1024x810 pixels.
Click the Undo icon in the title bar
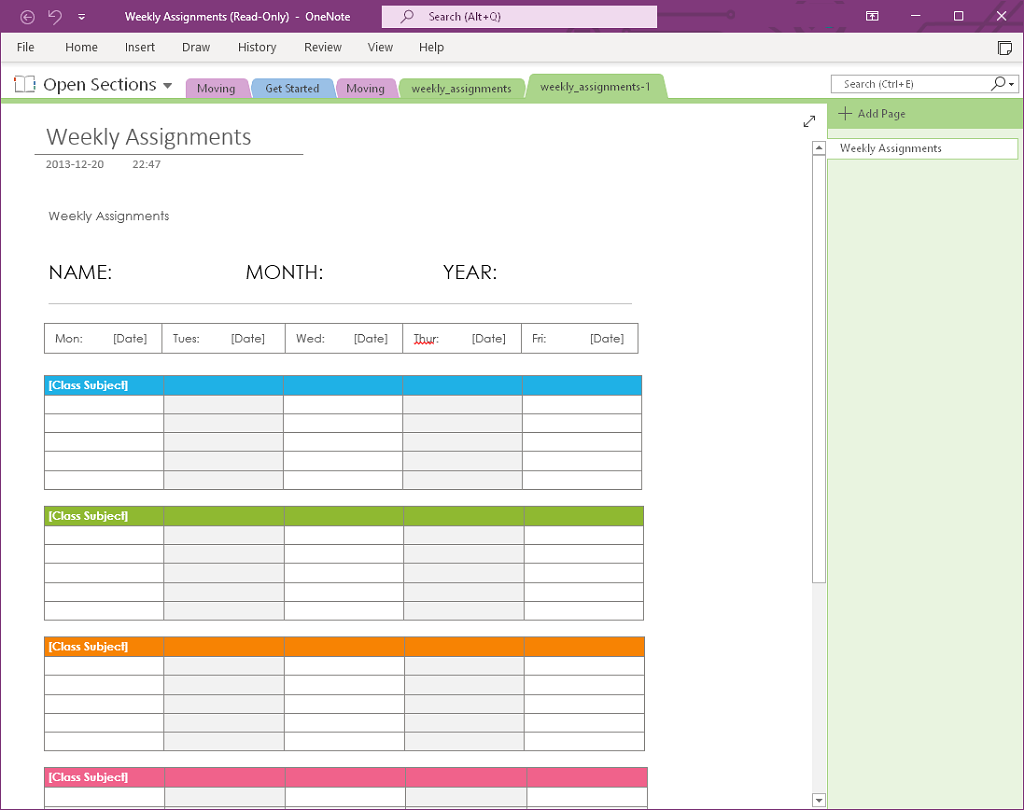(x=55, y=16)
